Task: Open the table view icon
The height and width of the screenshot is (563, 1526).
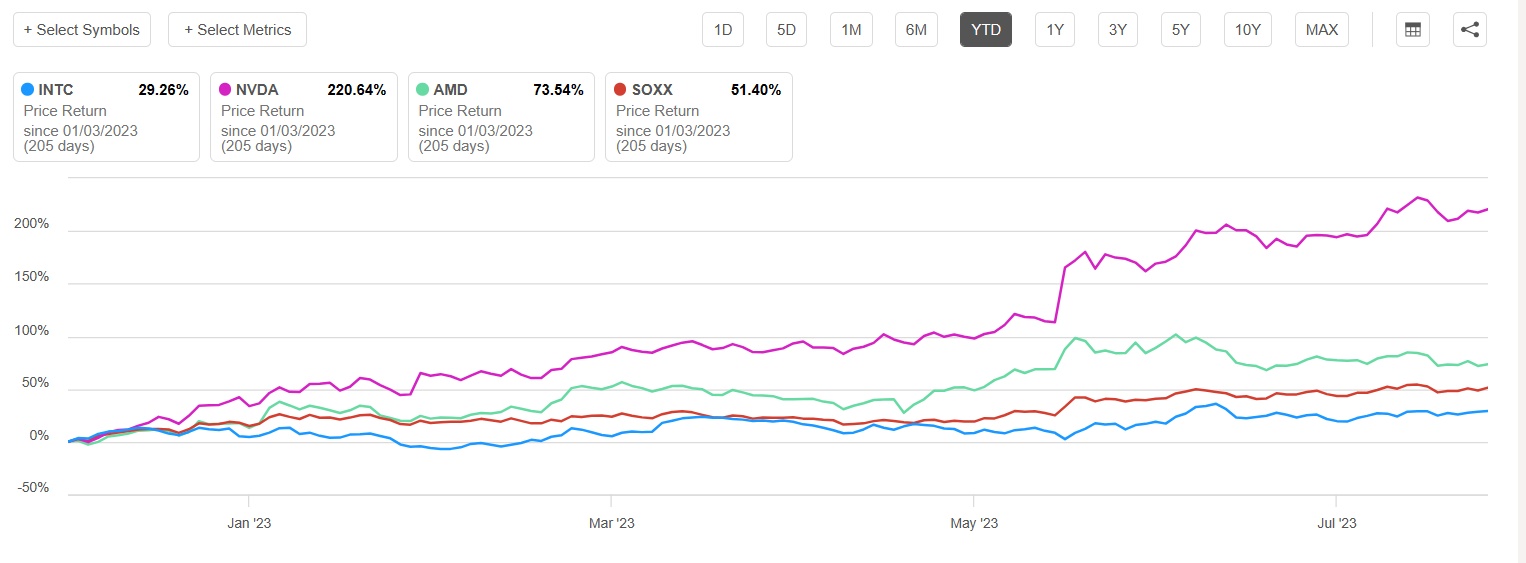Action: 1413,30
